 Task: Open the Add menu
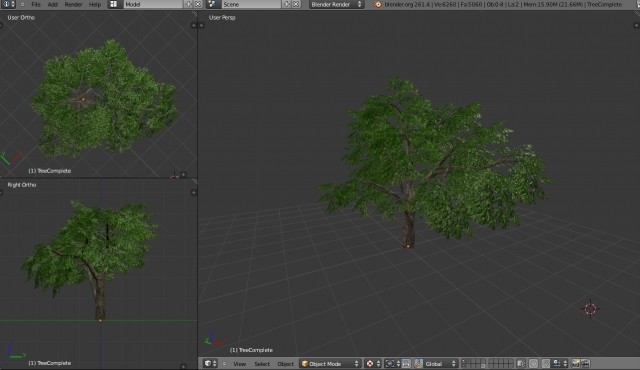tap(53, 4)
